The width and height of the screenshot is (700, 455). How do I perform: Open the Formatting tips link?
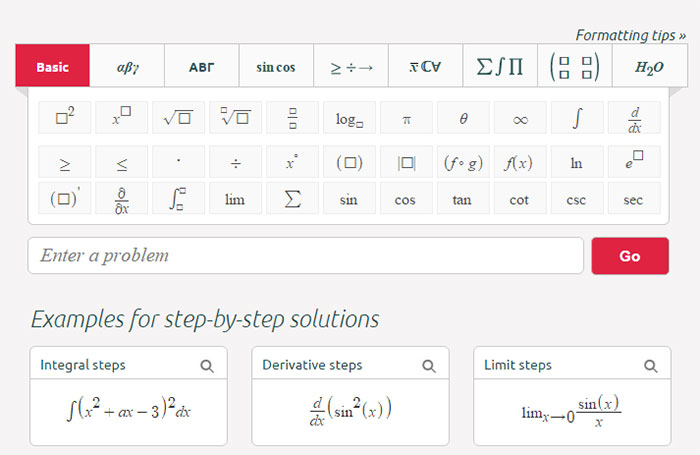[x=630, y=35]
